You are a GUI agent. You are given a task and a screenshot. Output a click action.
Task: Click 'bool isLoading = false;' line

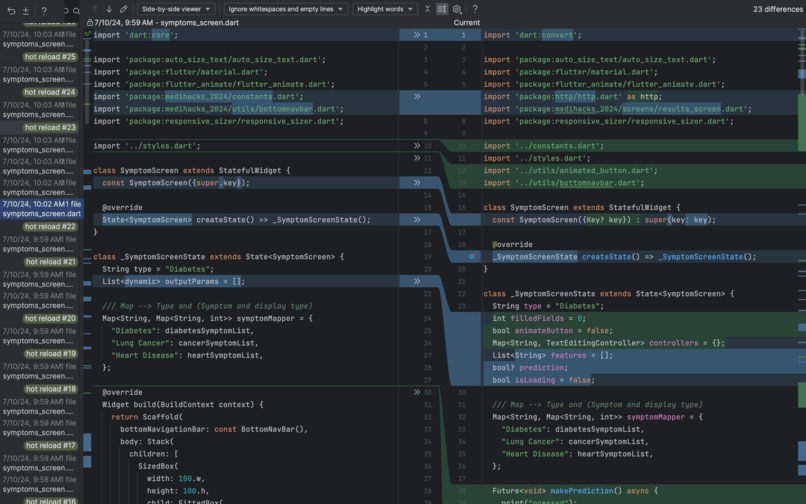tap(543, 380)
